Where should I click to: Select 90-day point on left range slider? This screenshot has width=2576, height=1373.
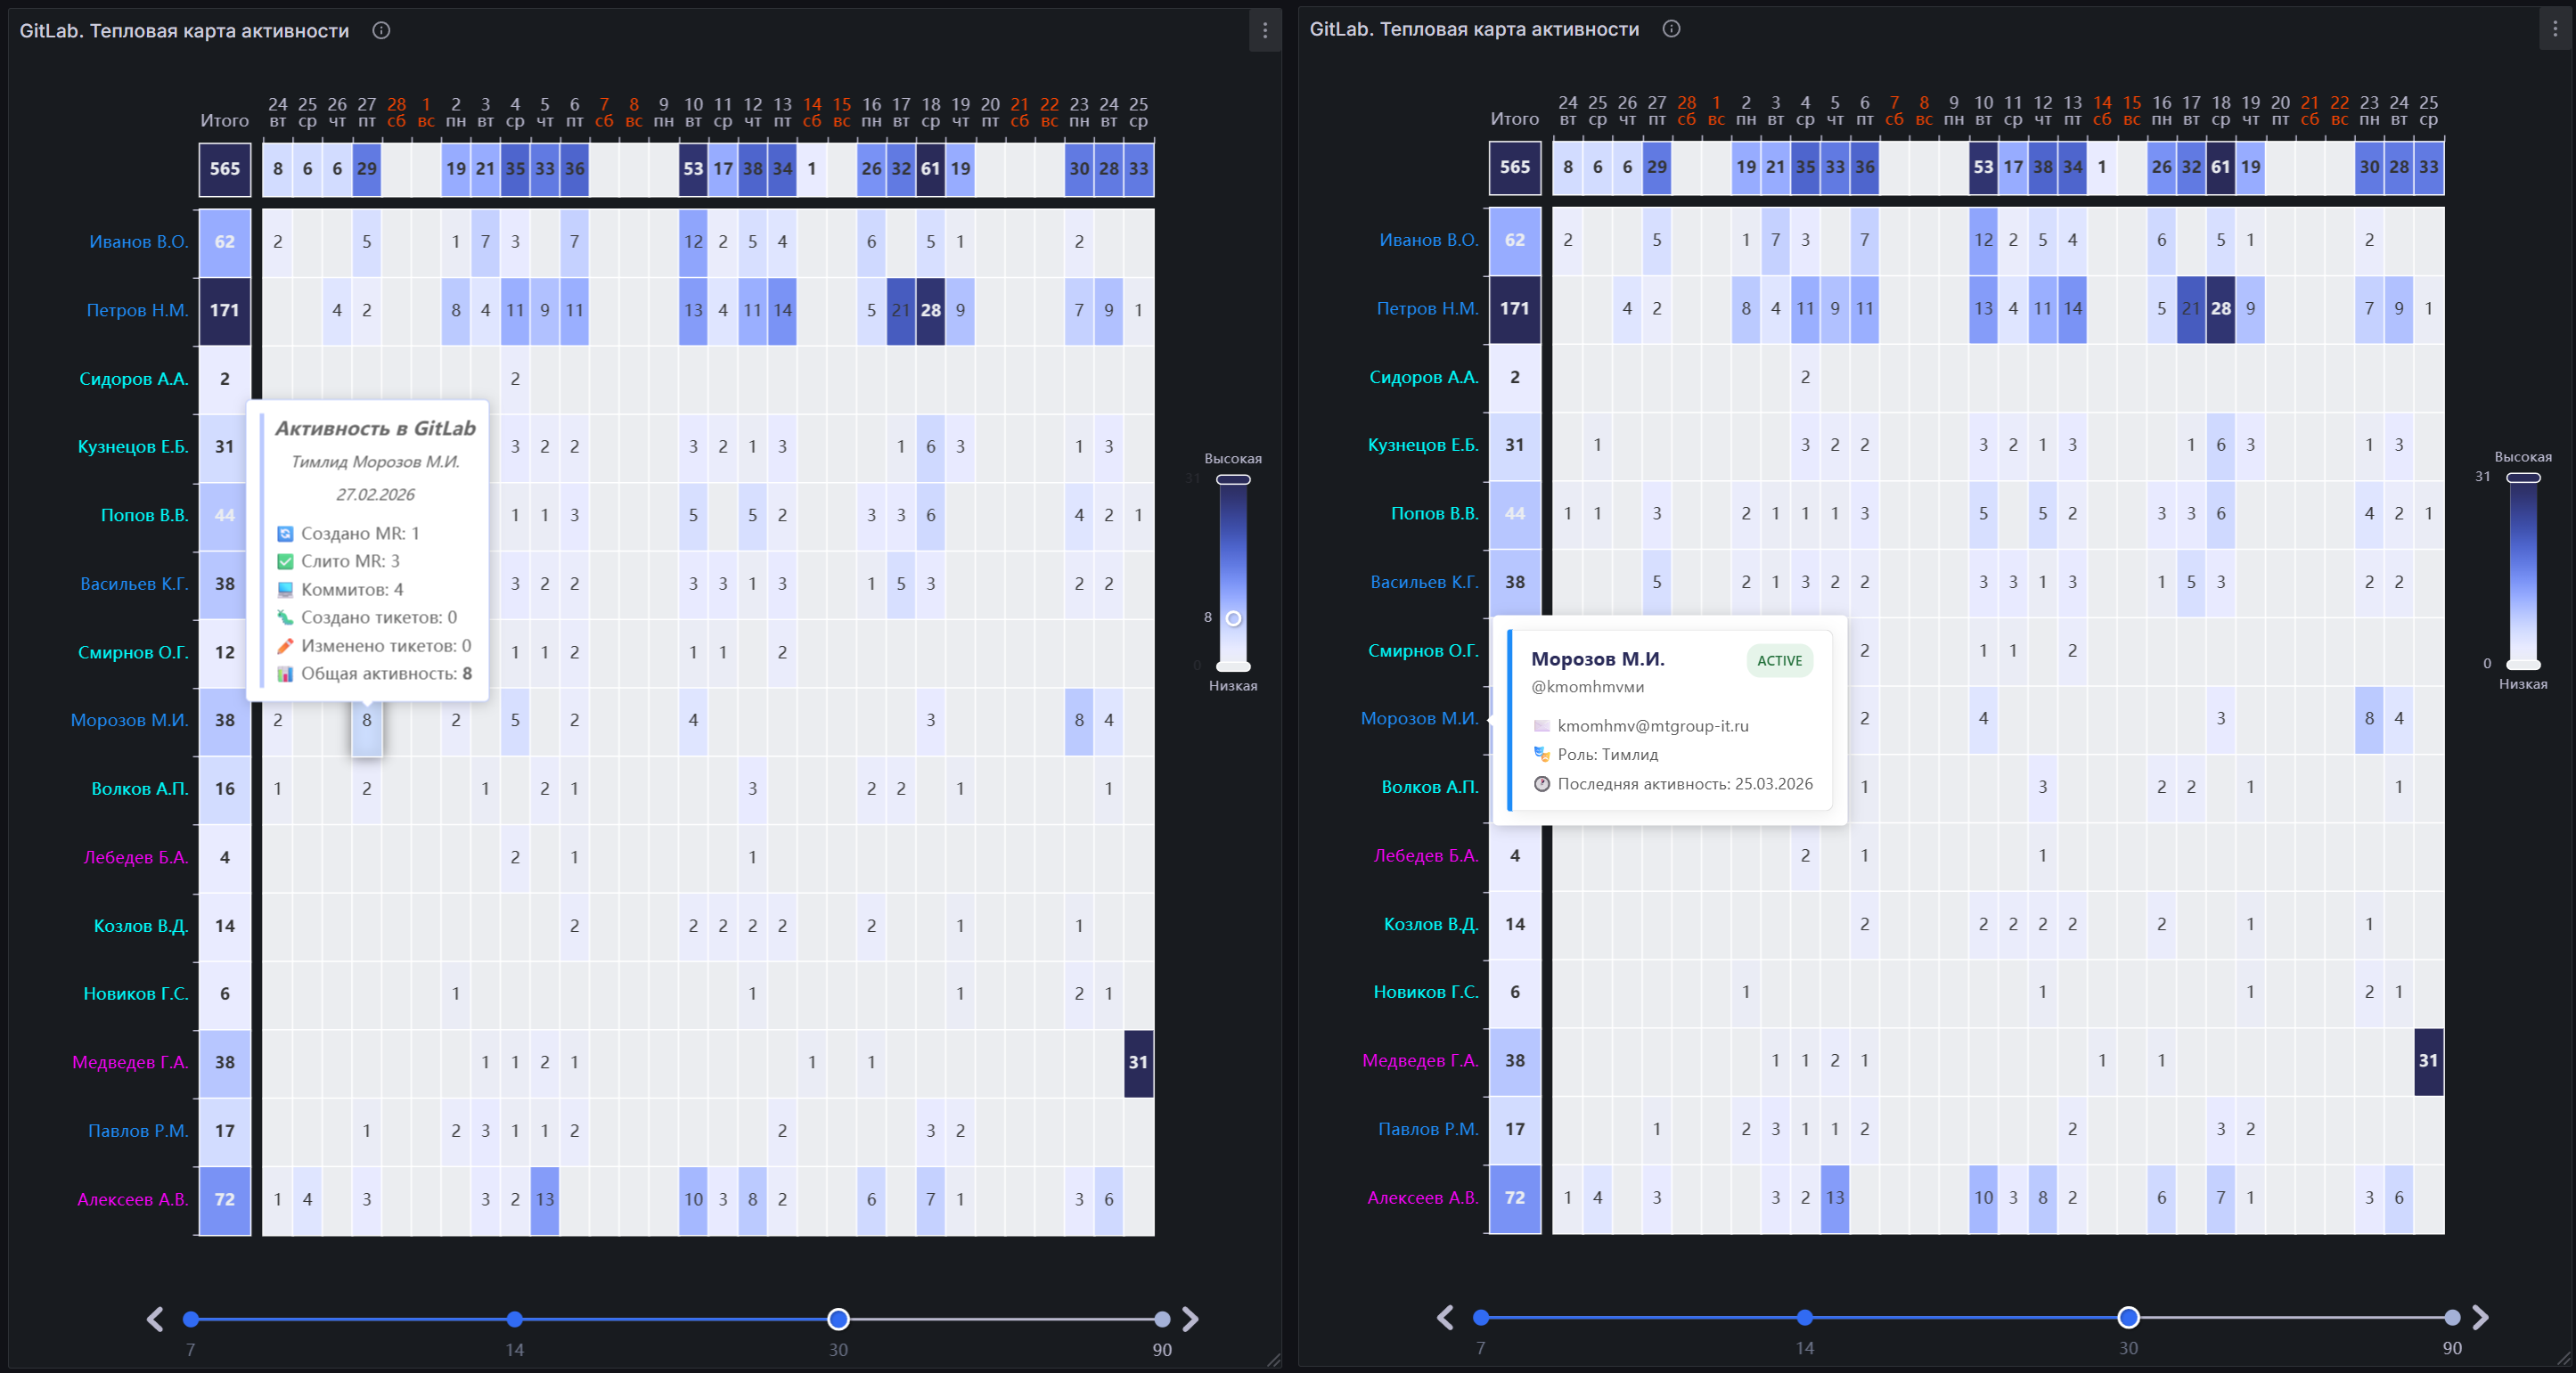tap(1161, 1319)
